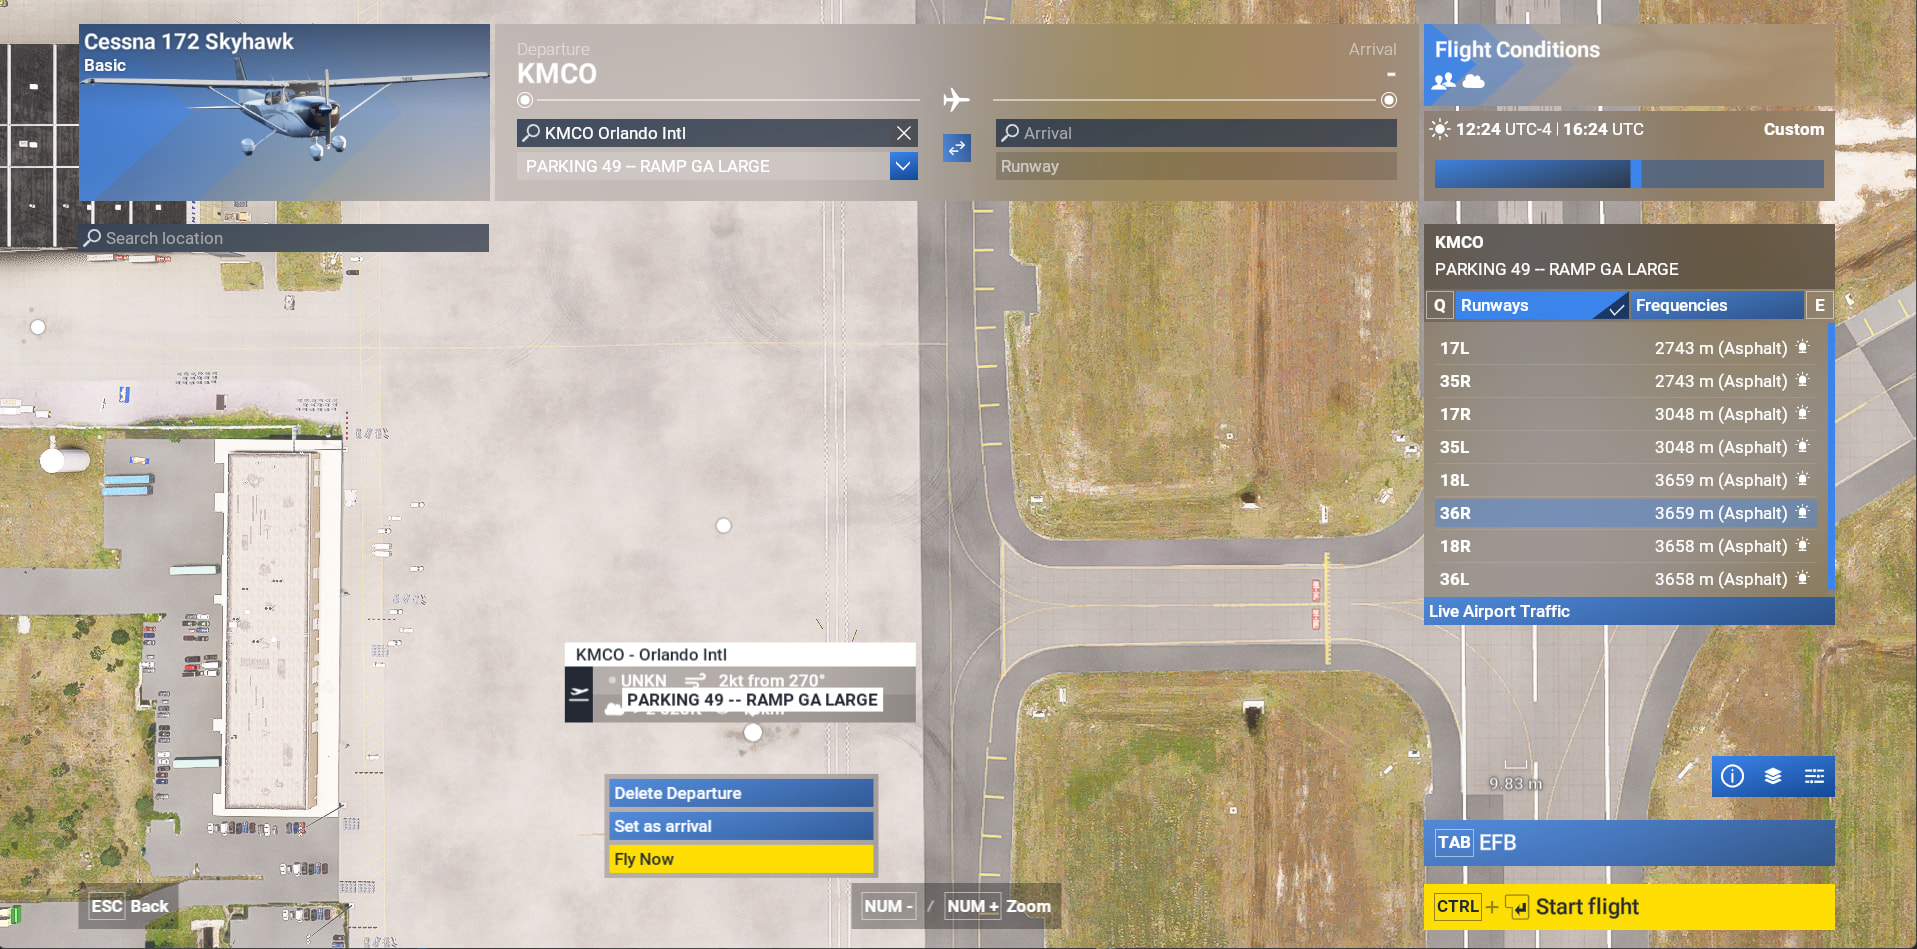
Task: Click the NUM + zoom in button
Action: click(x=972, y=906)
